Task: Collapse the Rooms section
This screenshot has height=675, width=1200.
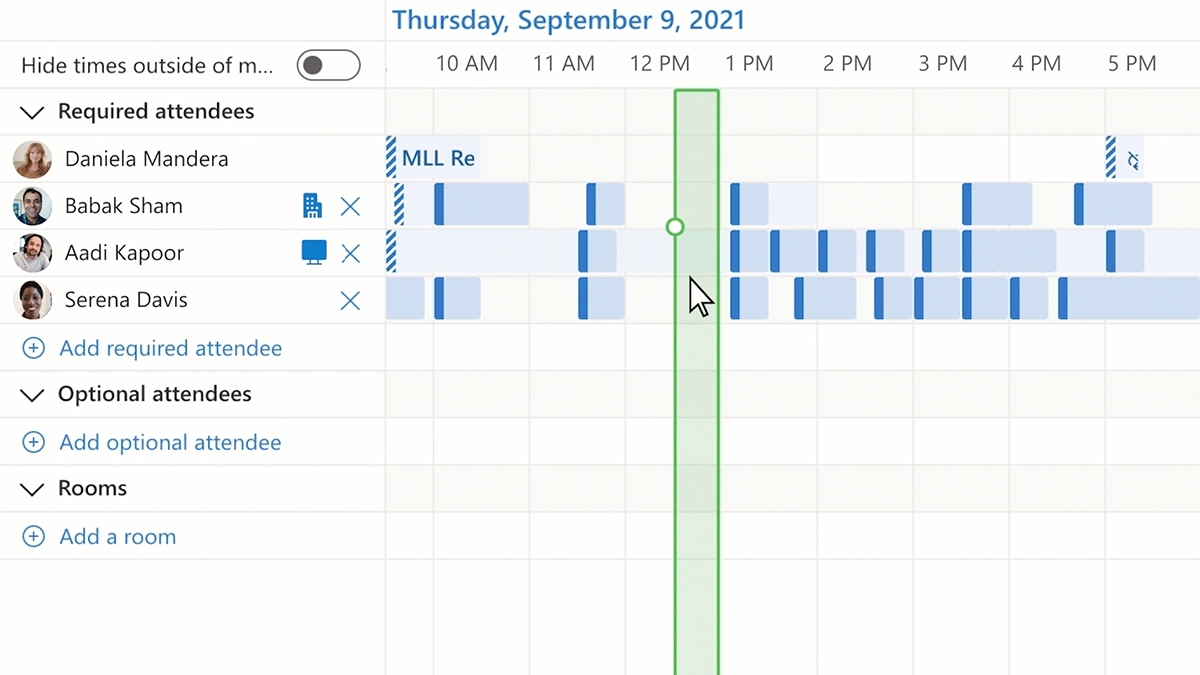Action: pyautogui.click(x=33, y=489)
